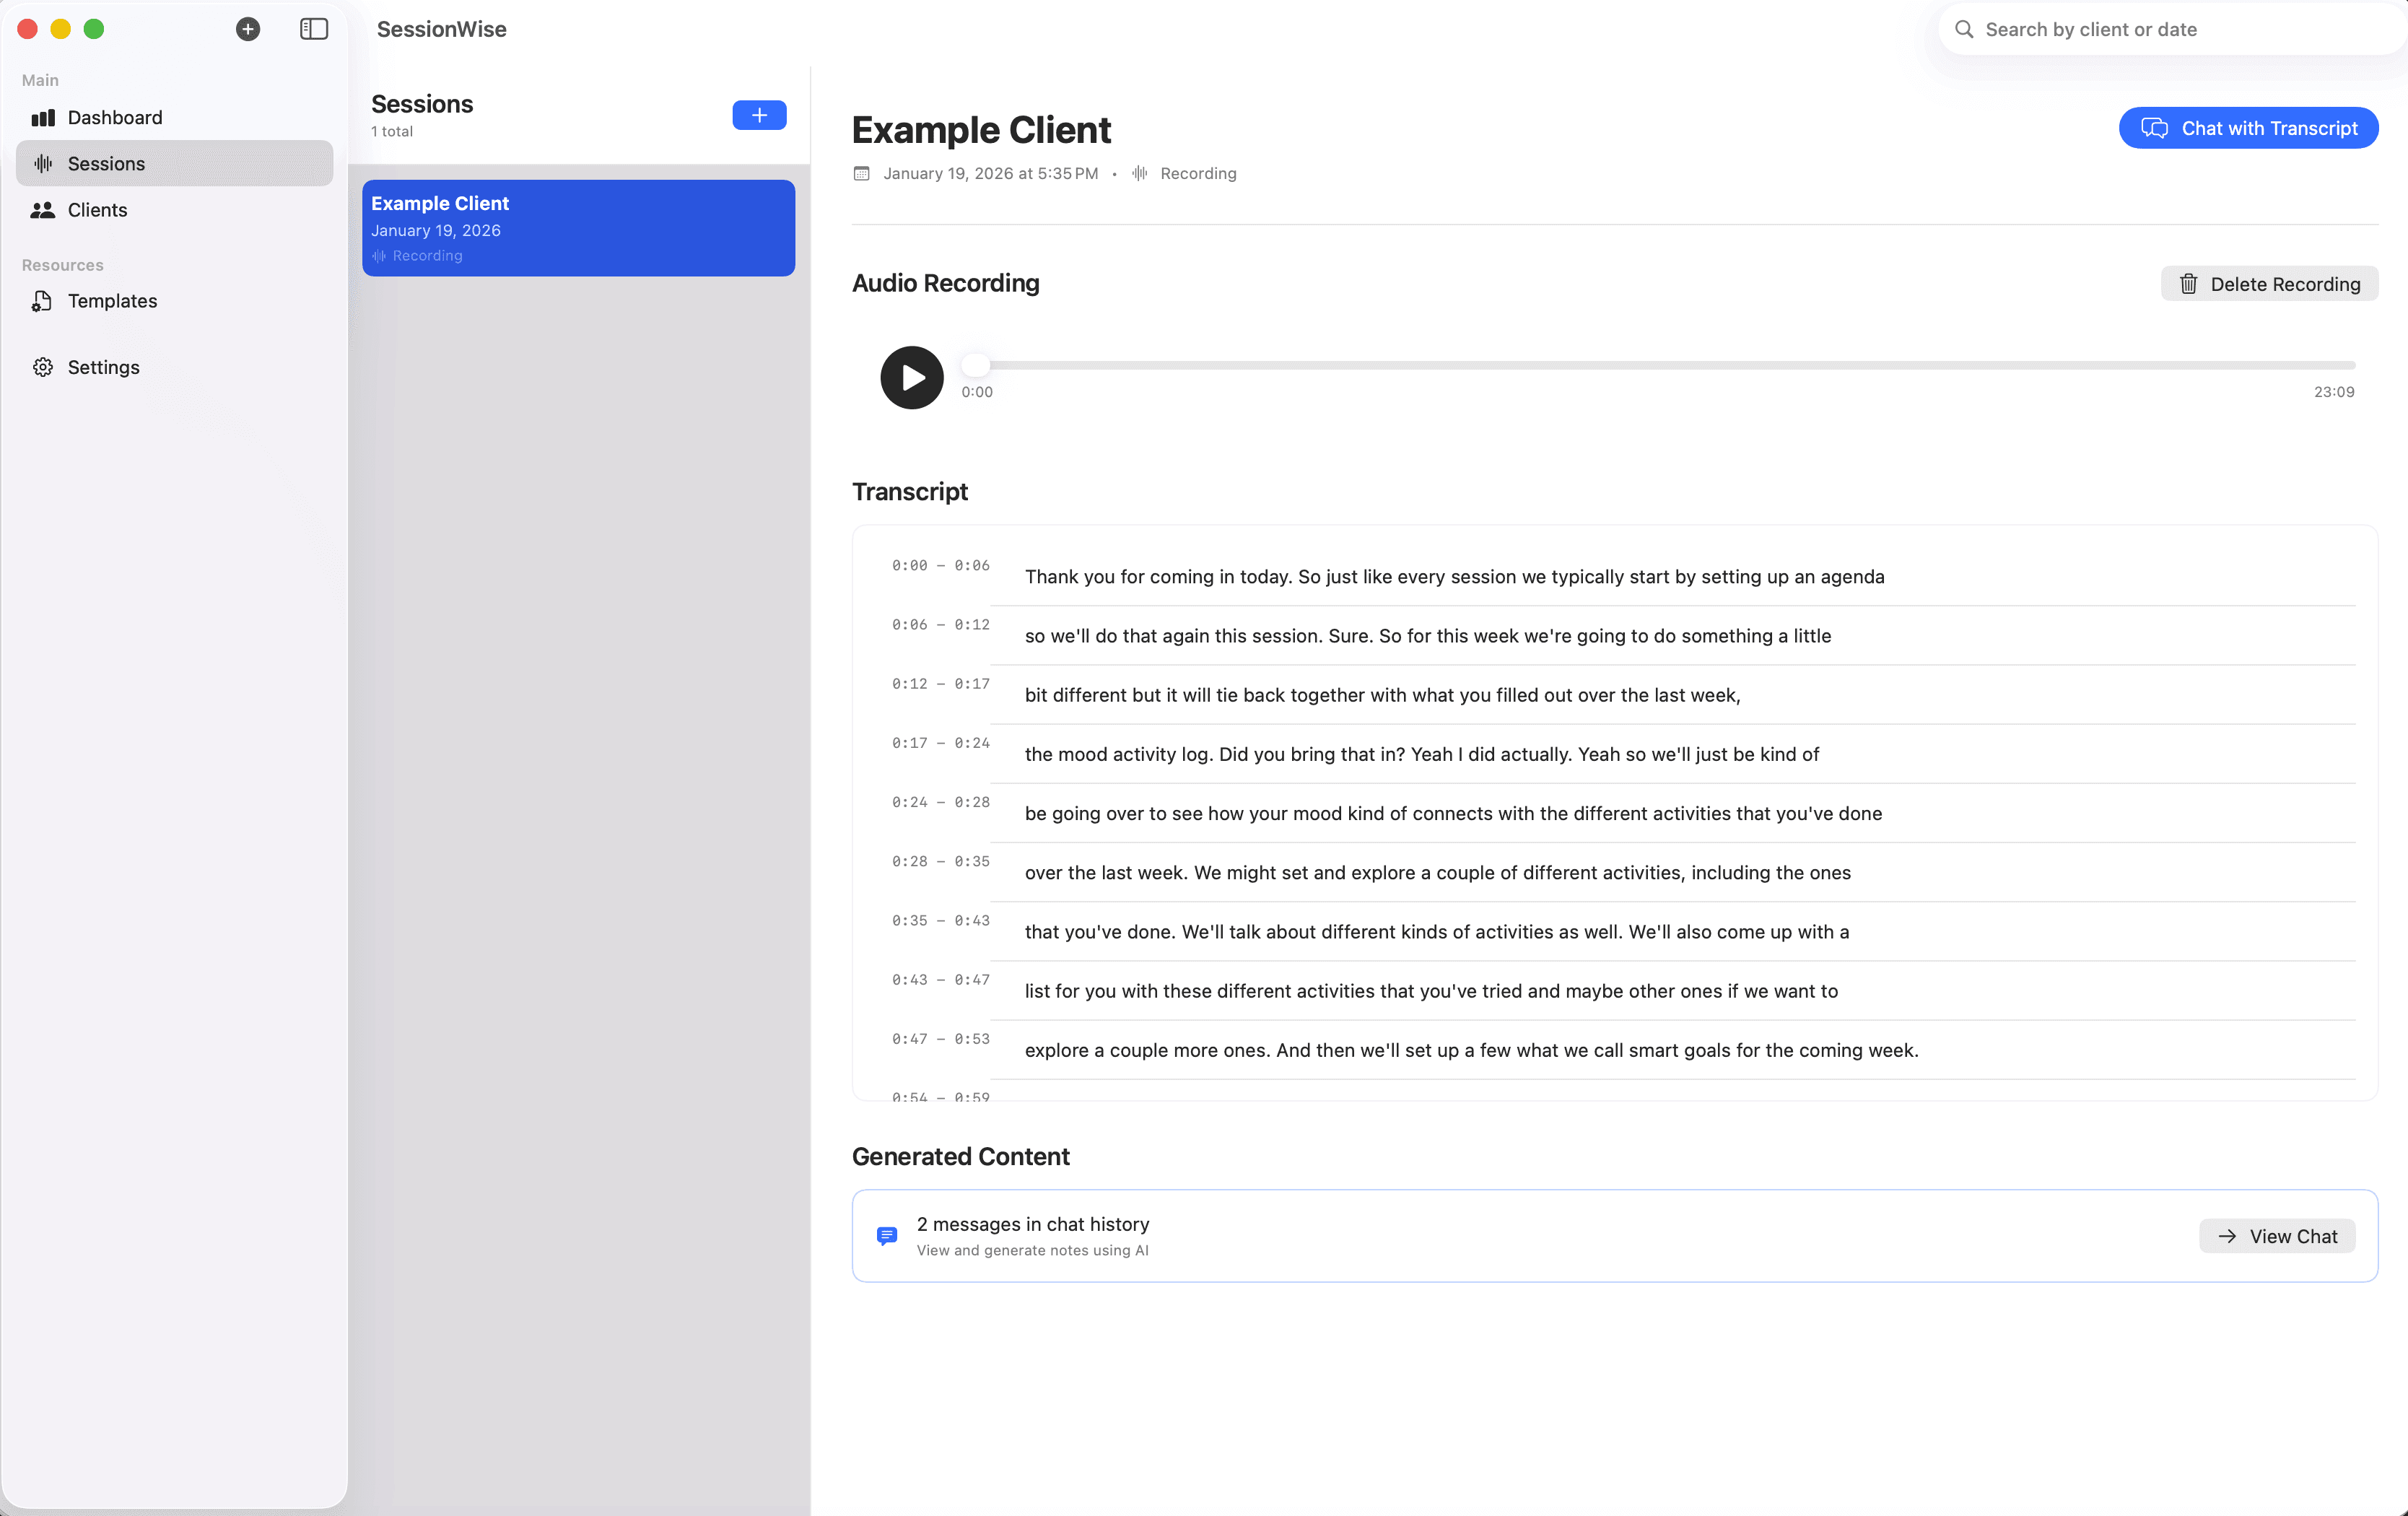Viewport: 2408px width, 1516px height.
Task: View Chat for generated content
Action: pyautogui.click(x=2277, y=1235)
